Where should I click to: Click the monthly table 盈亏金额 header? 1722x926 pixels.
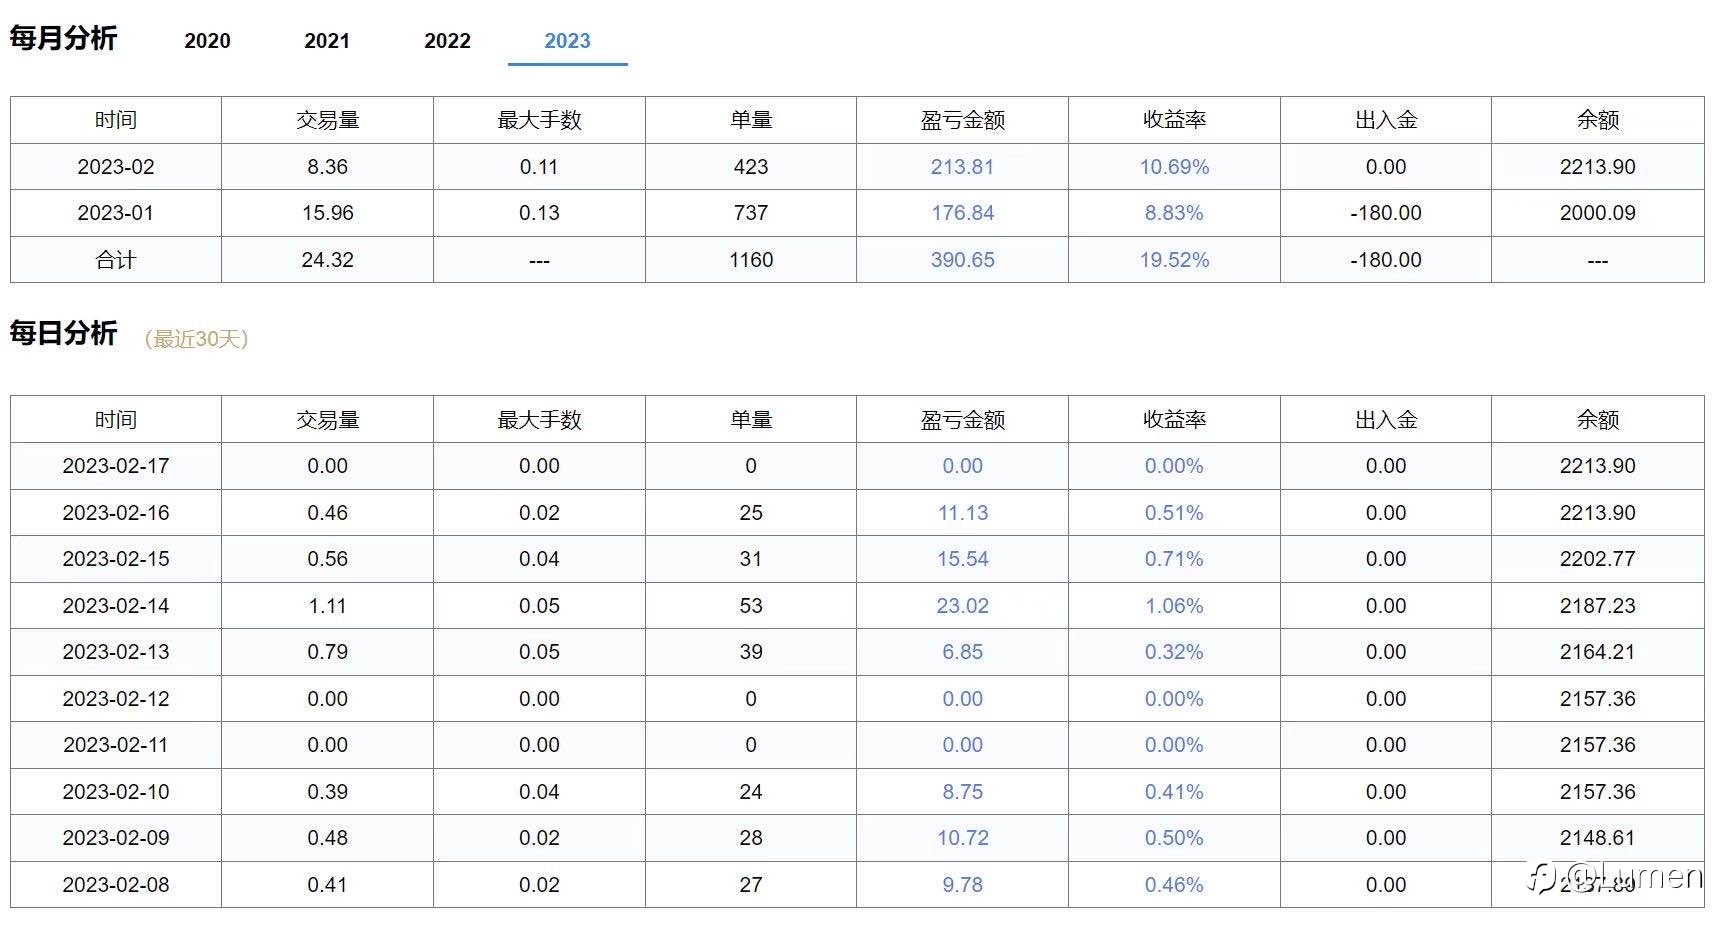coord(962,120)
